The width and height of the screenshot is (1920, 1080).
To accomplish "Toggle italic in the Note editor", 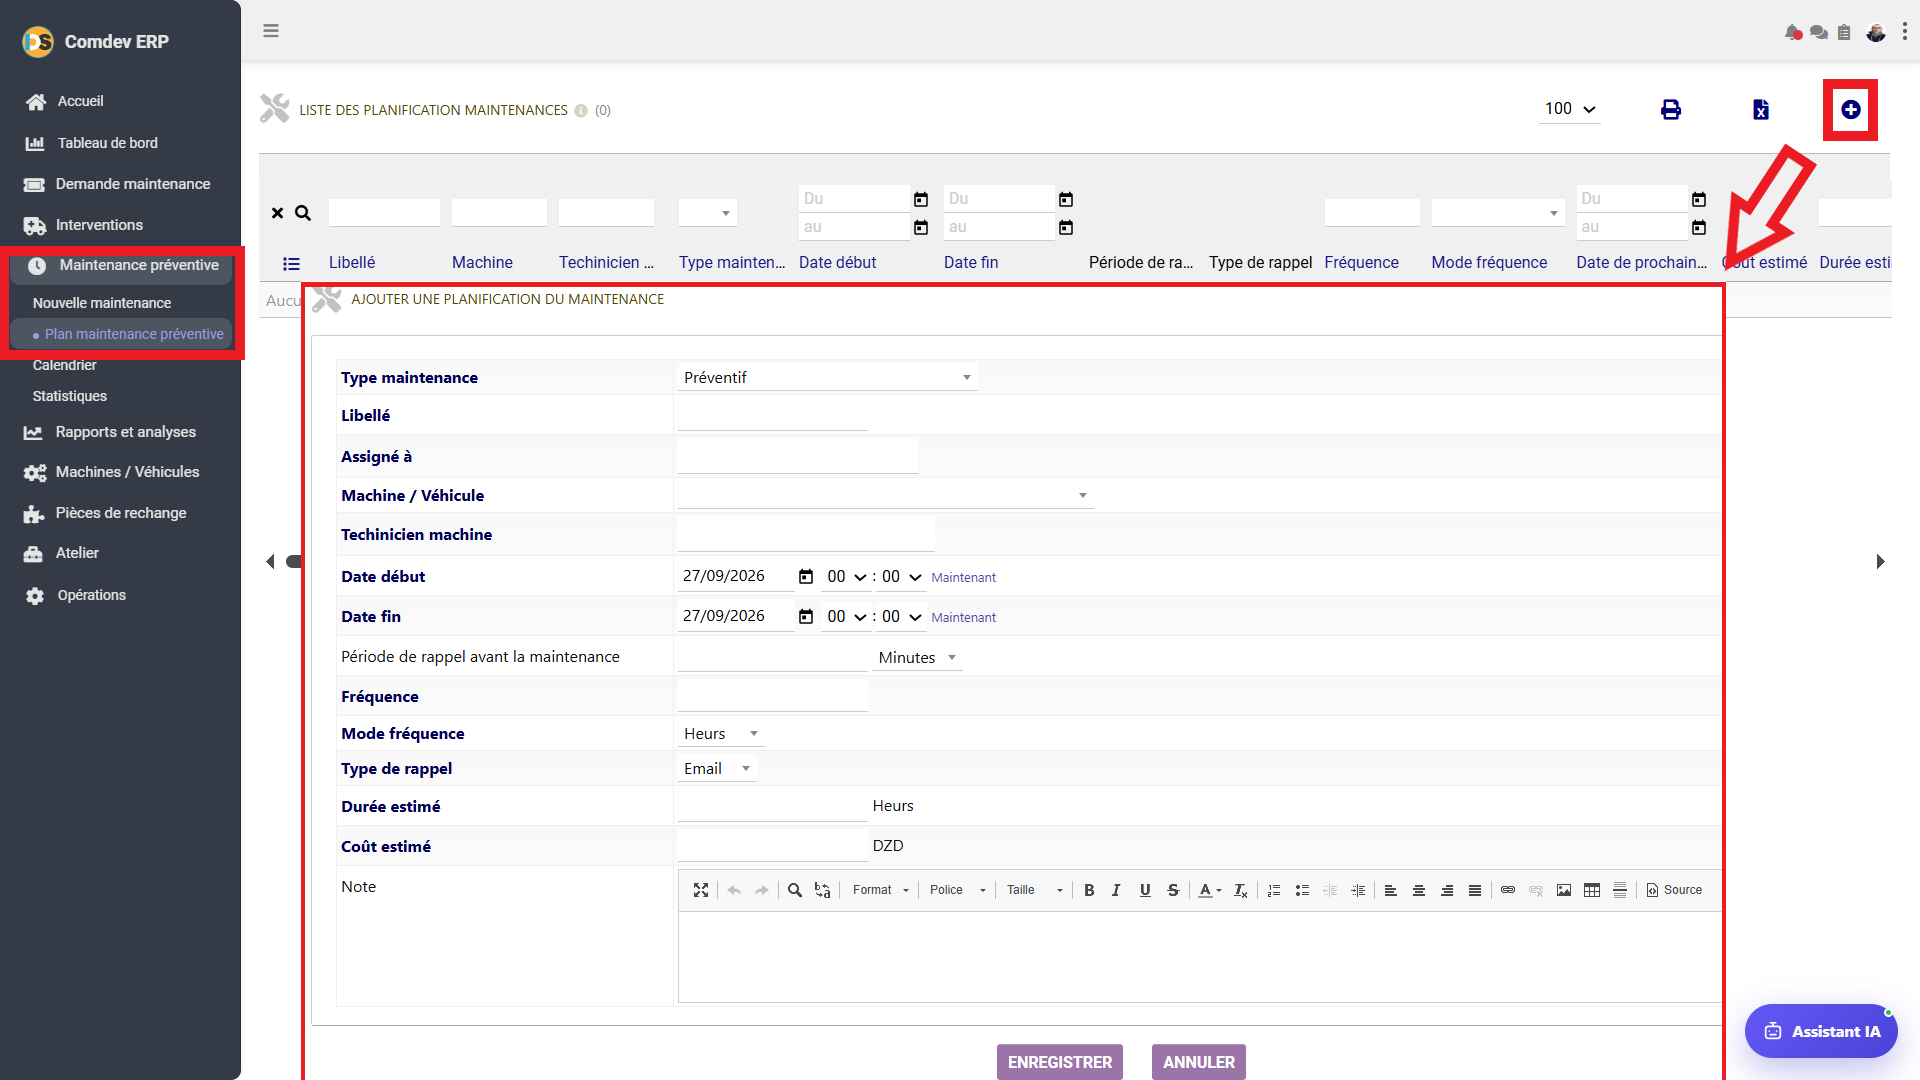I will click(1116, 890).
